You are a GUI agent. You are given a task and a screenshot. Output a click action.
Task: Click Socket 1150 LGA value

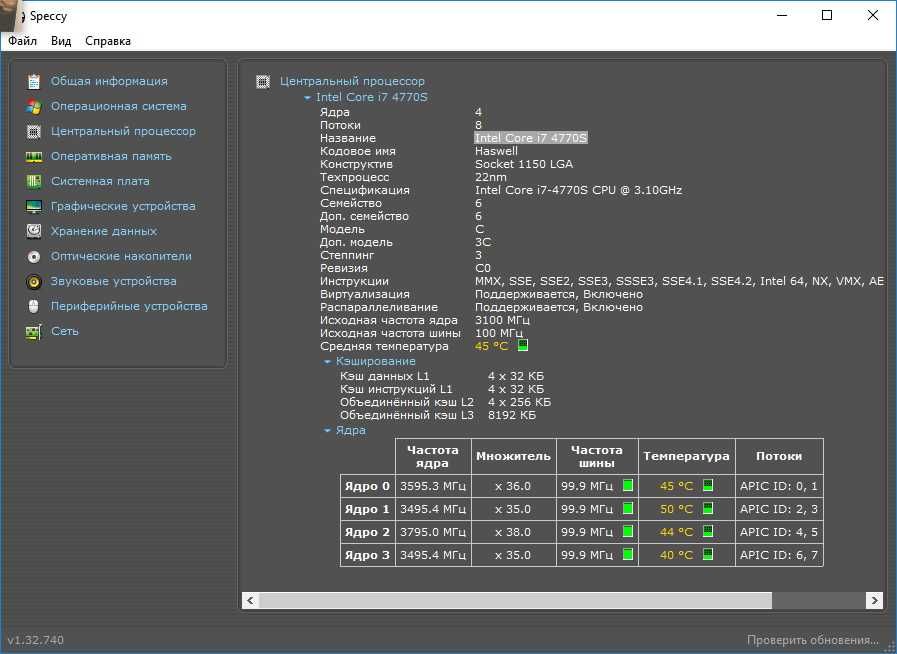[x=523, y=164]
